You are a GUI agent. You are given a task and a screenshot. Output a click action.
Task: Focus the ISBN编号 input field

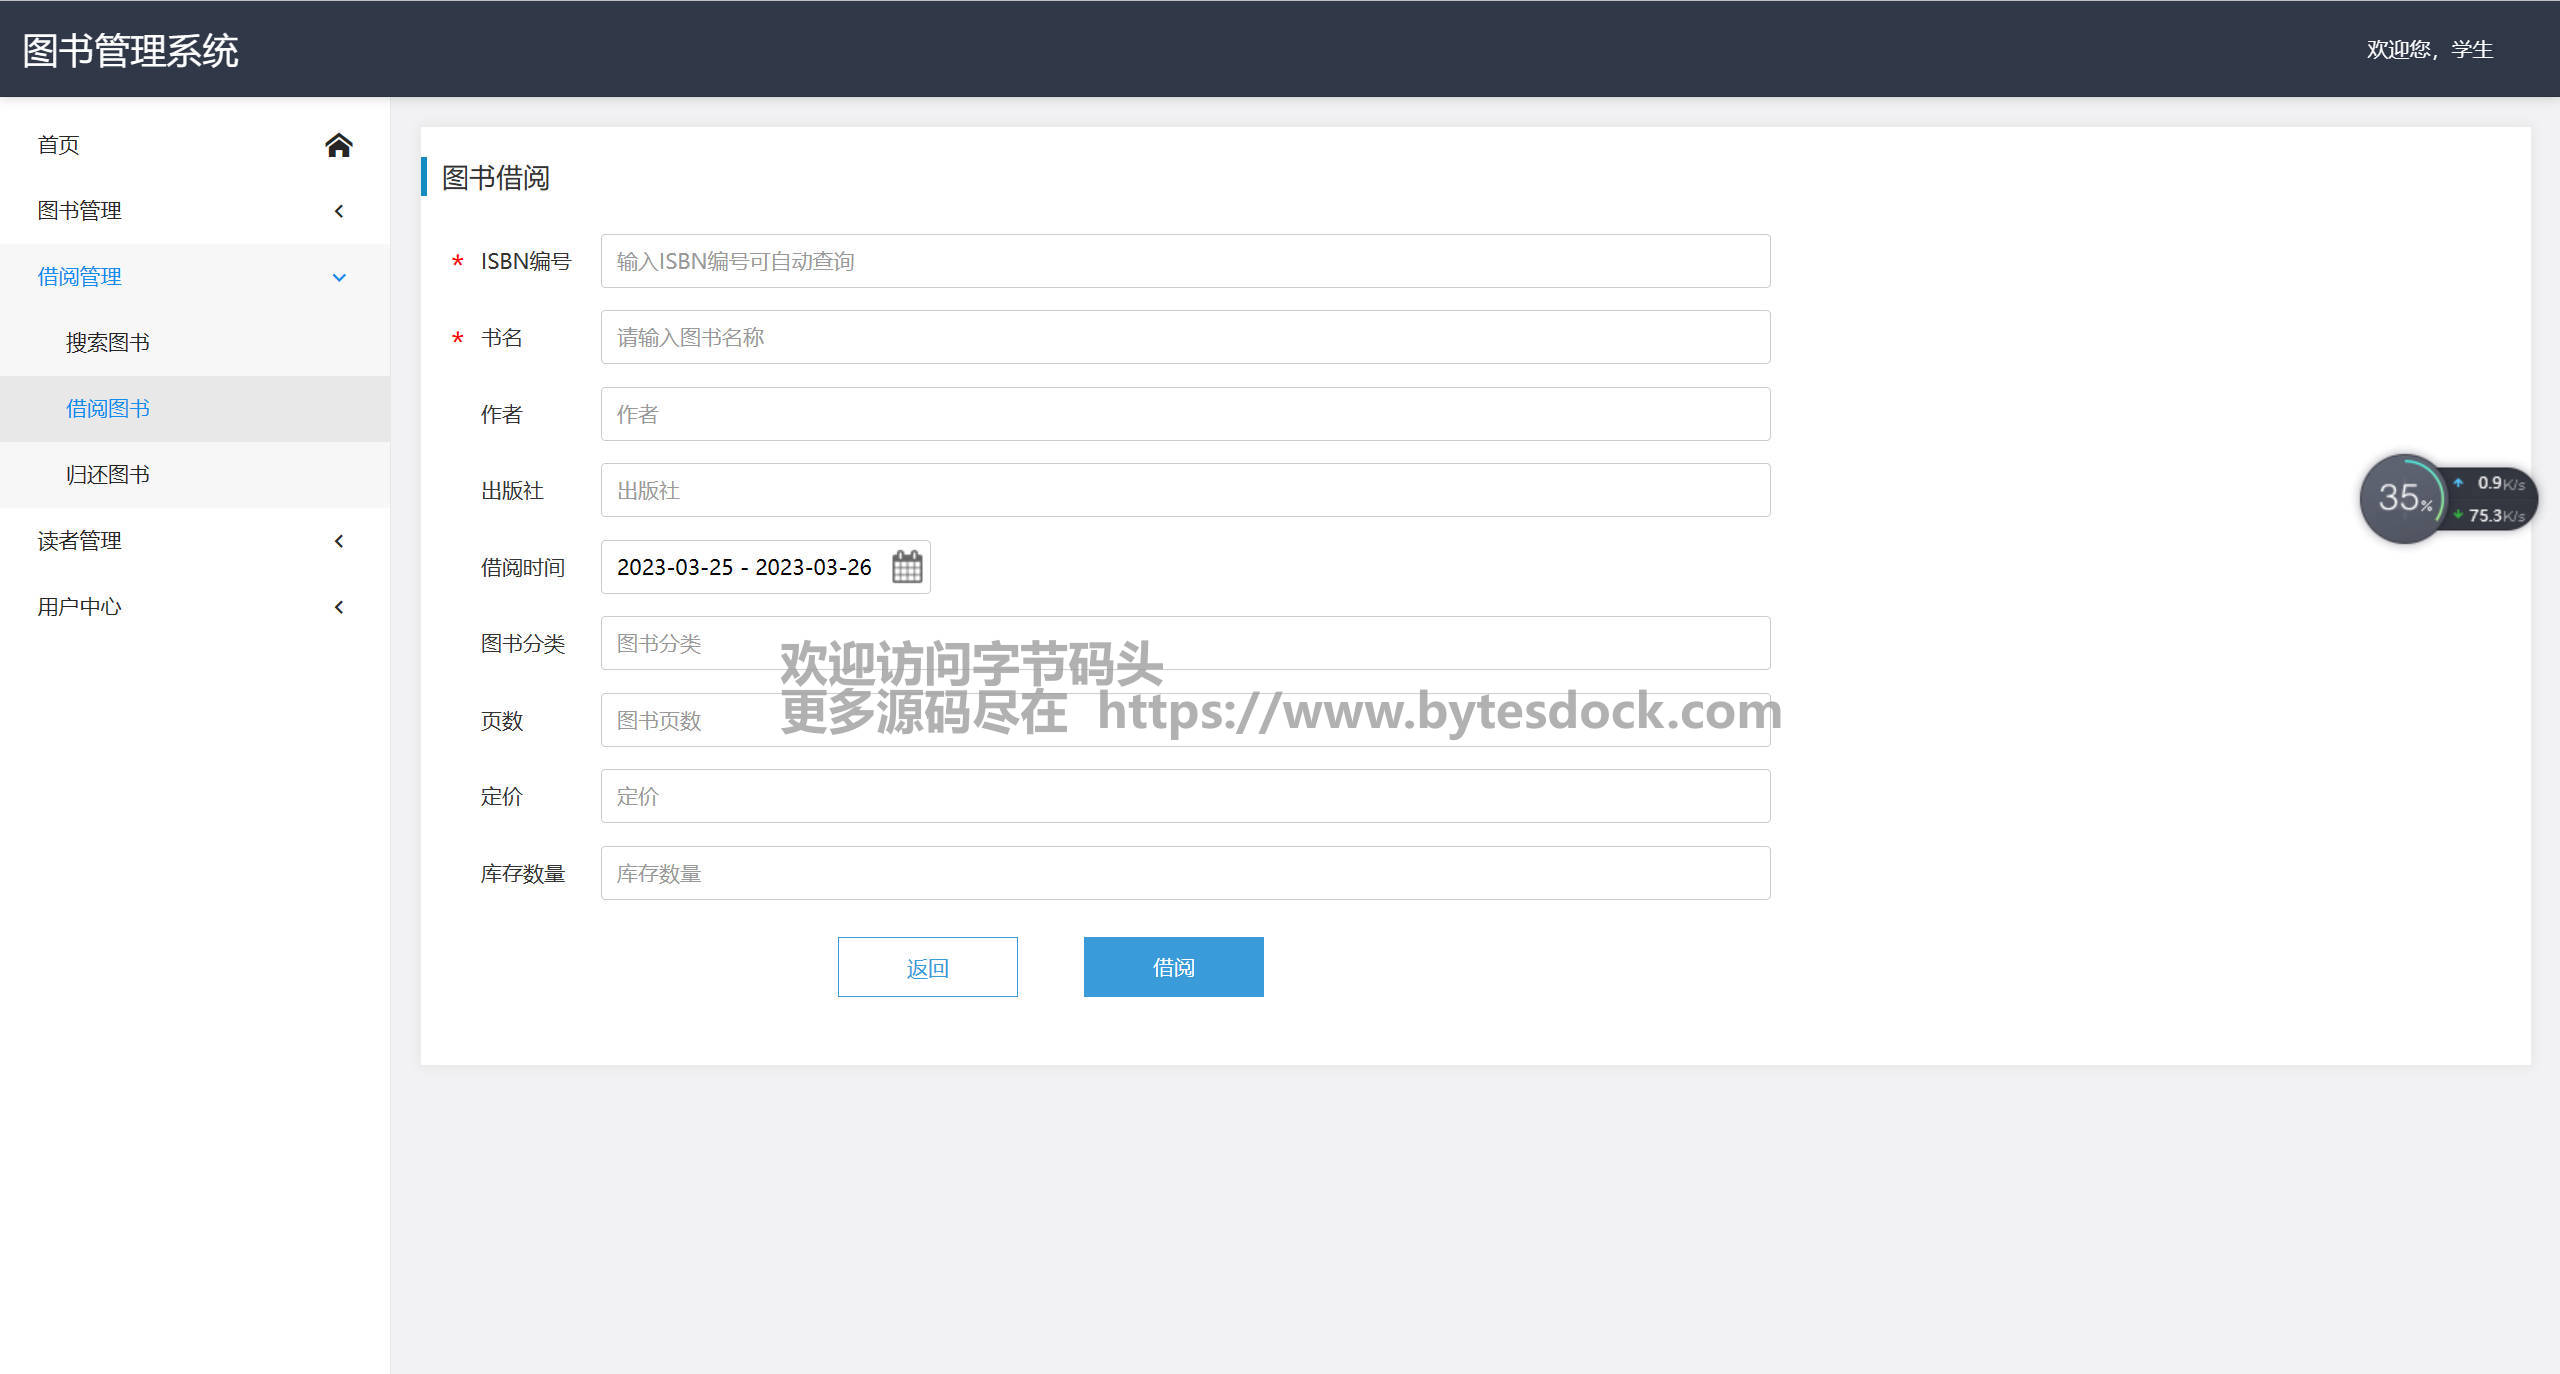(1185, 261)
